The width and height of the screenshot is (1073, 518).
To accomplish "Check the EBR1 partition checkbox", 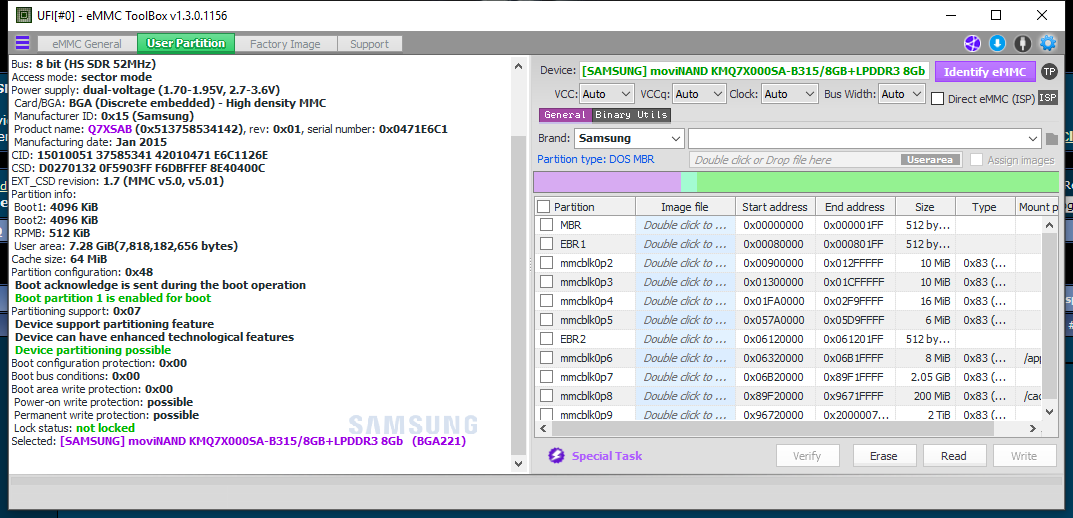I will coord(546,244).
